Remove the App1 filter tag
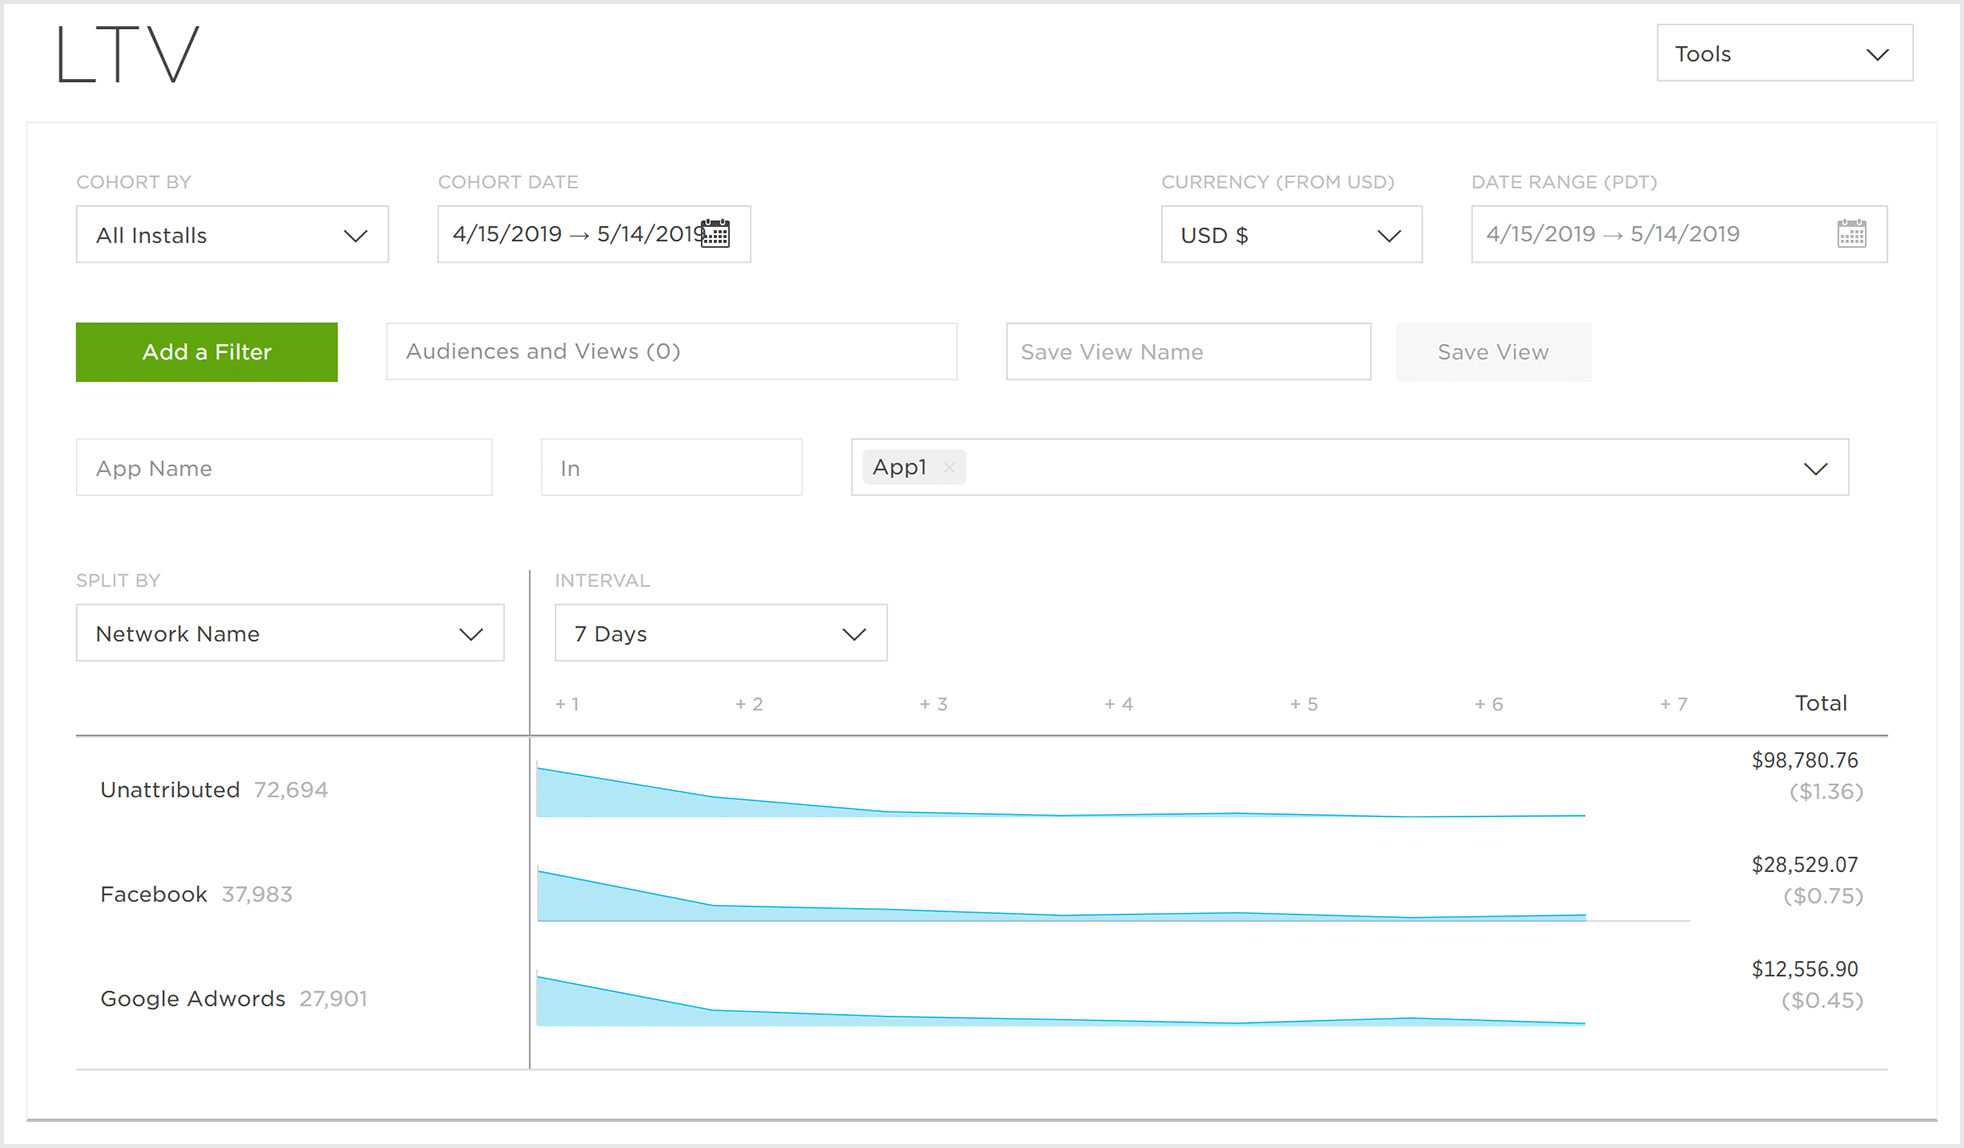Viewport: 1964px width, 1148px height. pos(949,468)
